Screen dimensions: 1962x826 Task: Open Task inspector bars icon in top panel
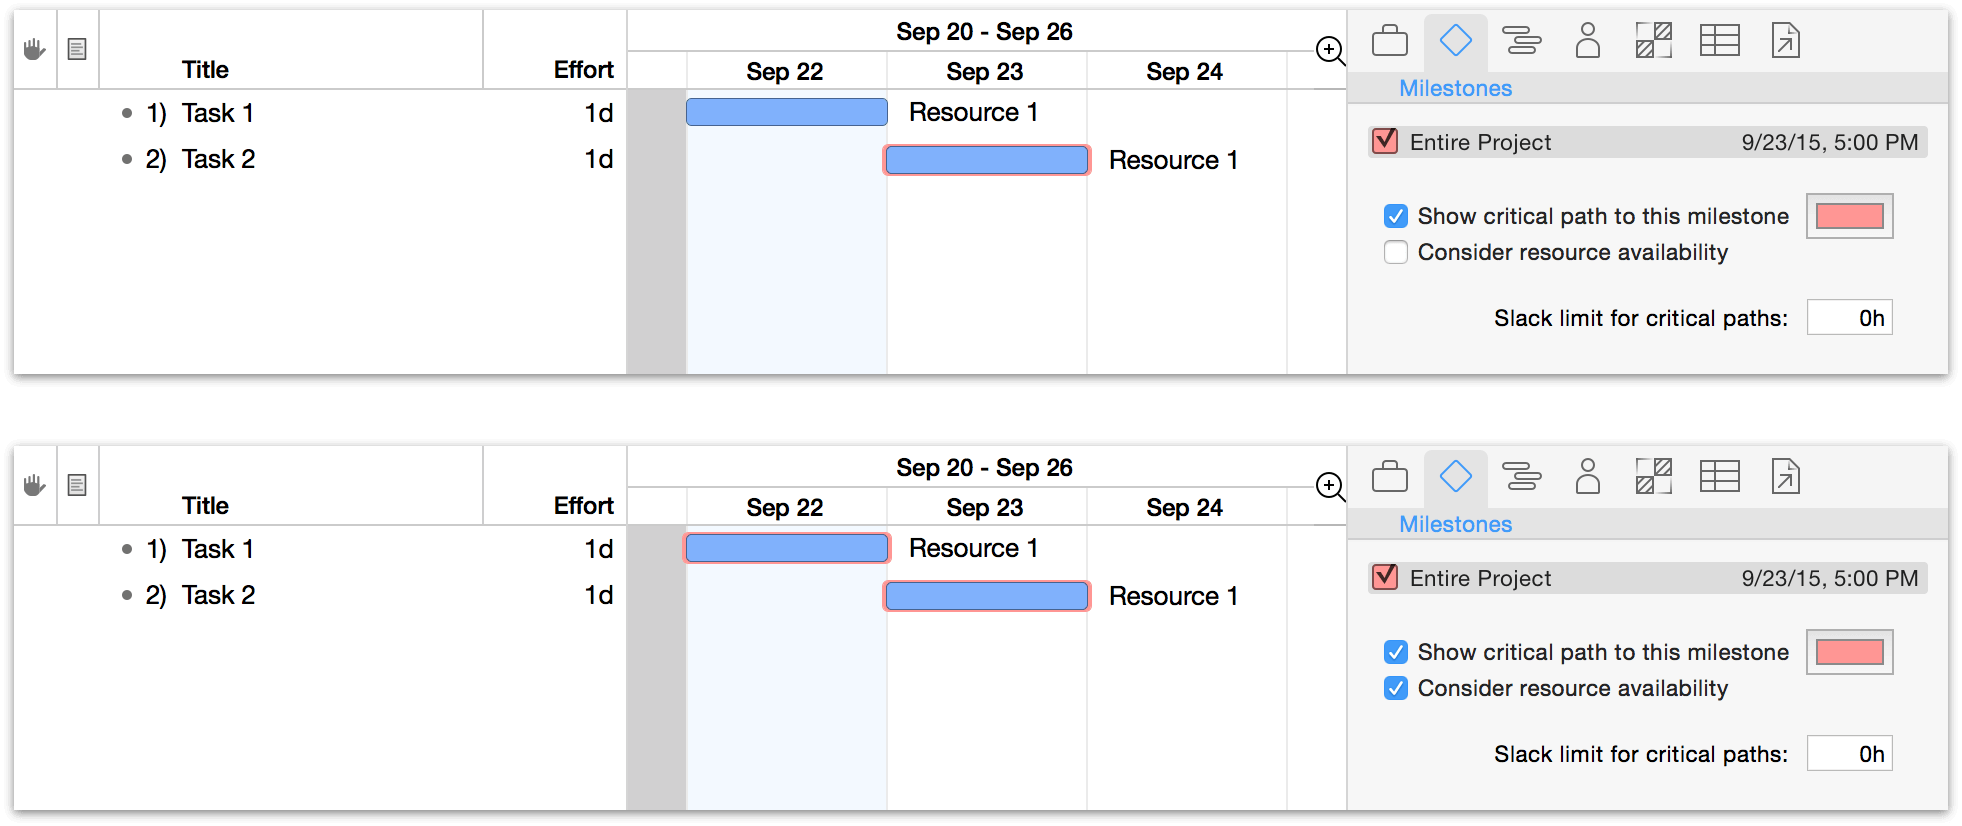pos(1521,41)
